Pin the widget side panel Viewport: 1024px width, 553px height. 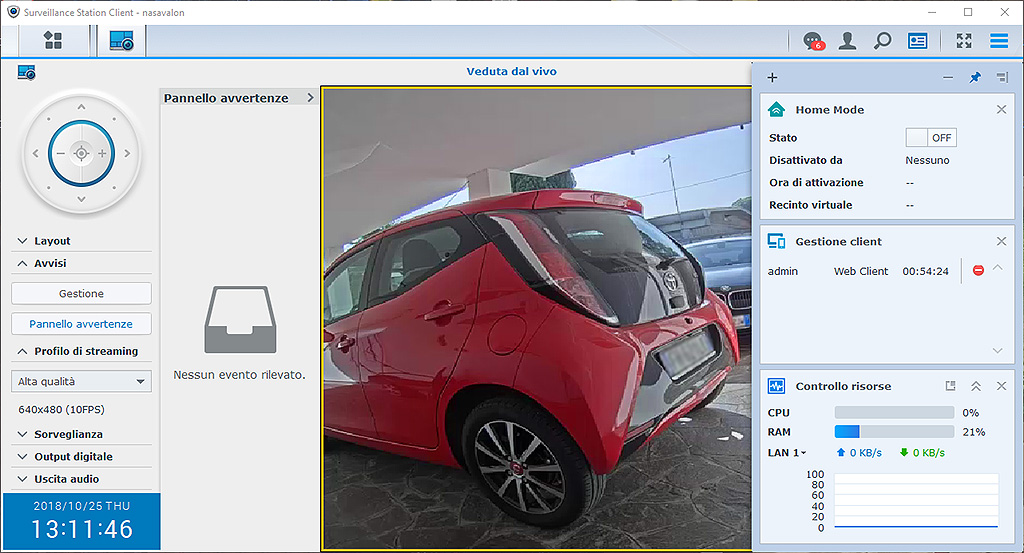975,78
